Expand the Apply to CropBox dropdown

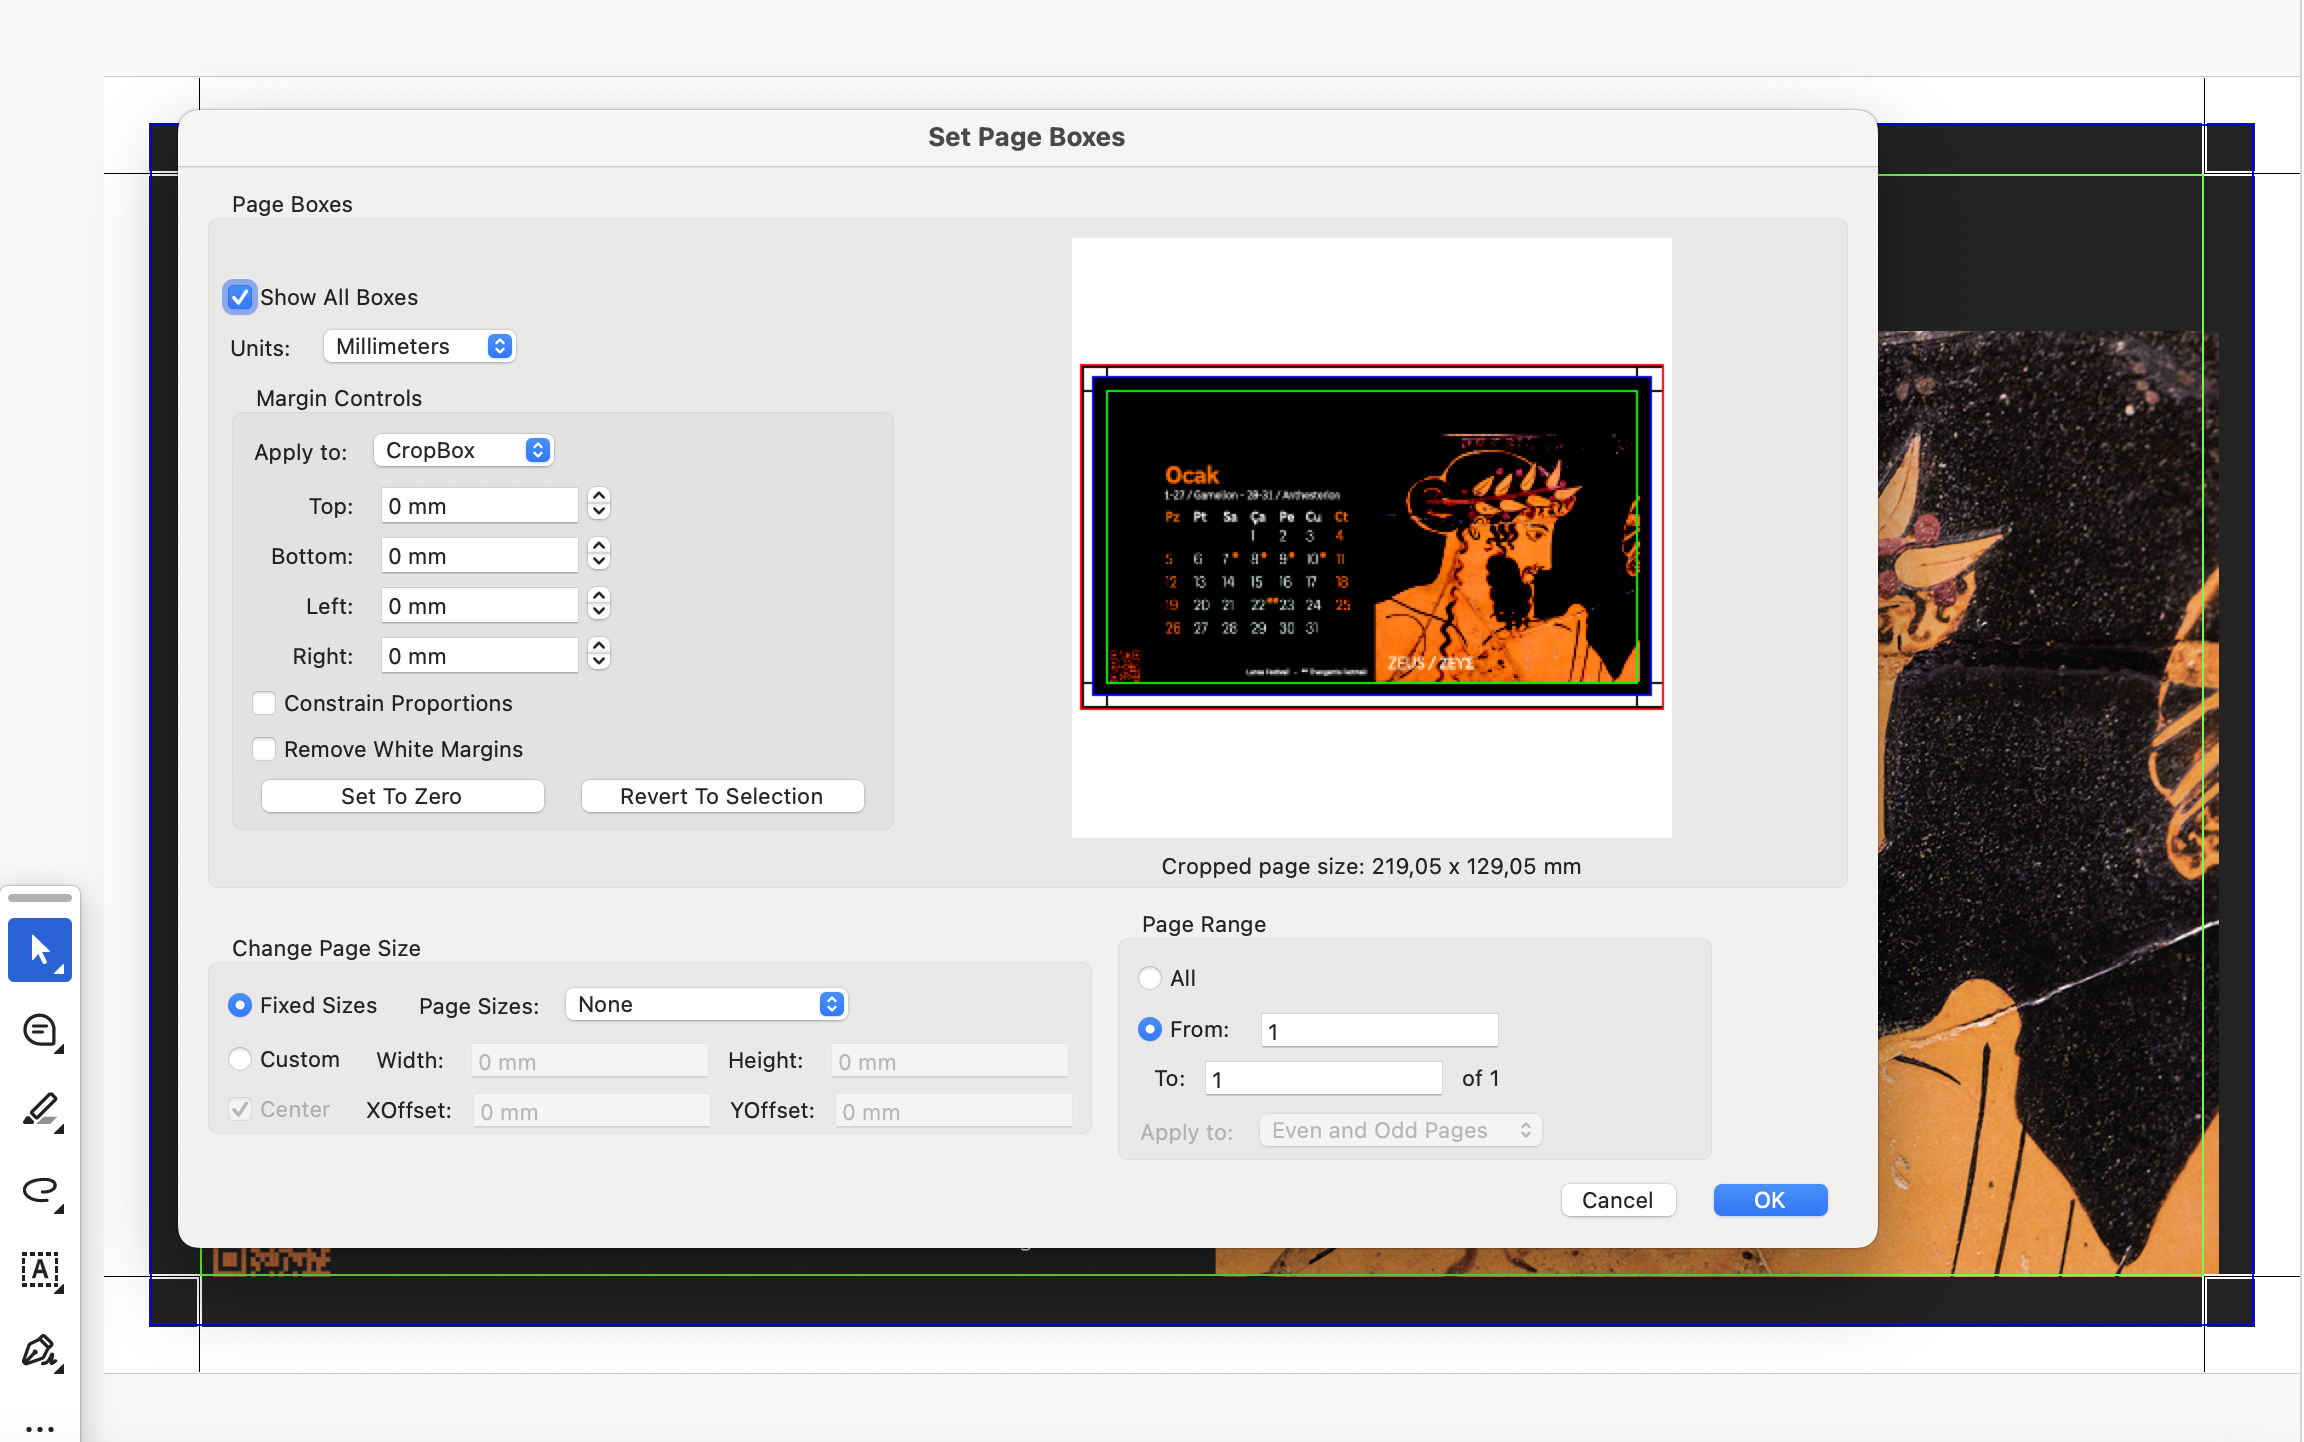pos(463,450)
